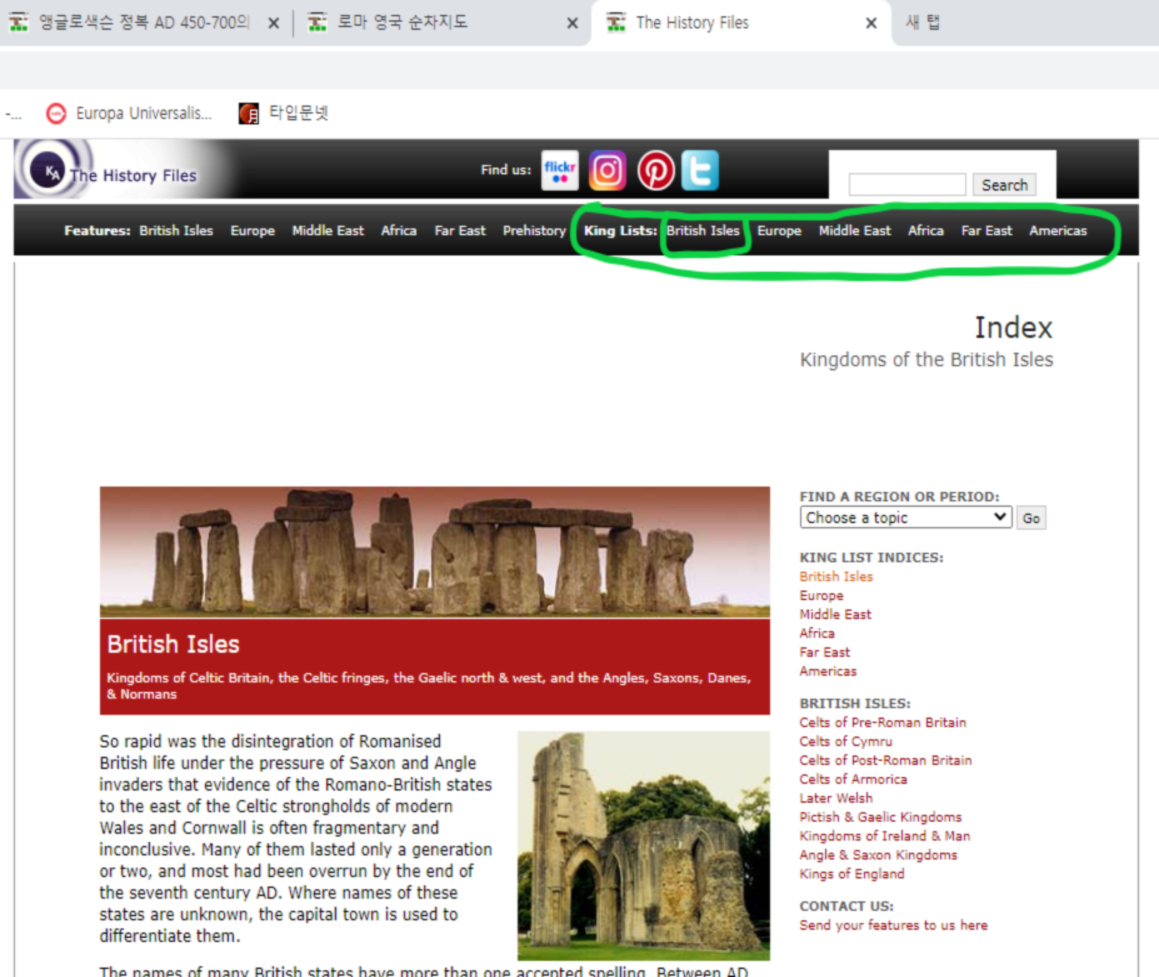1159x977 pixels.
Task: Click The History Files logo
Action: (x=108, y=172)
